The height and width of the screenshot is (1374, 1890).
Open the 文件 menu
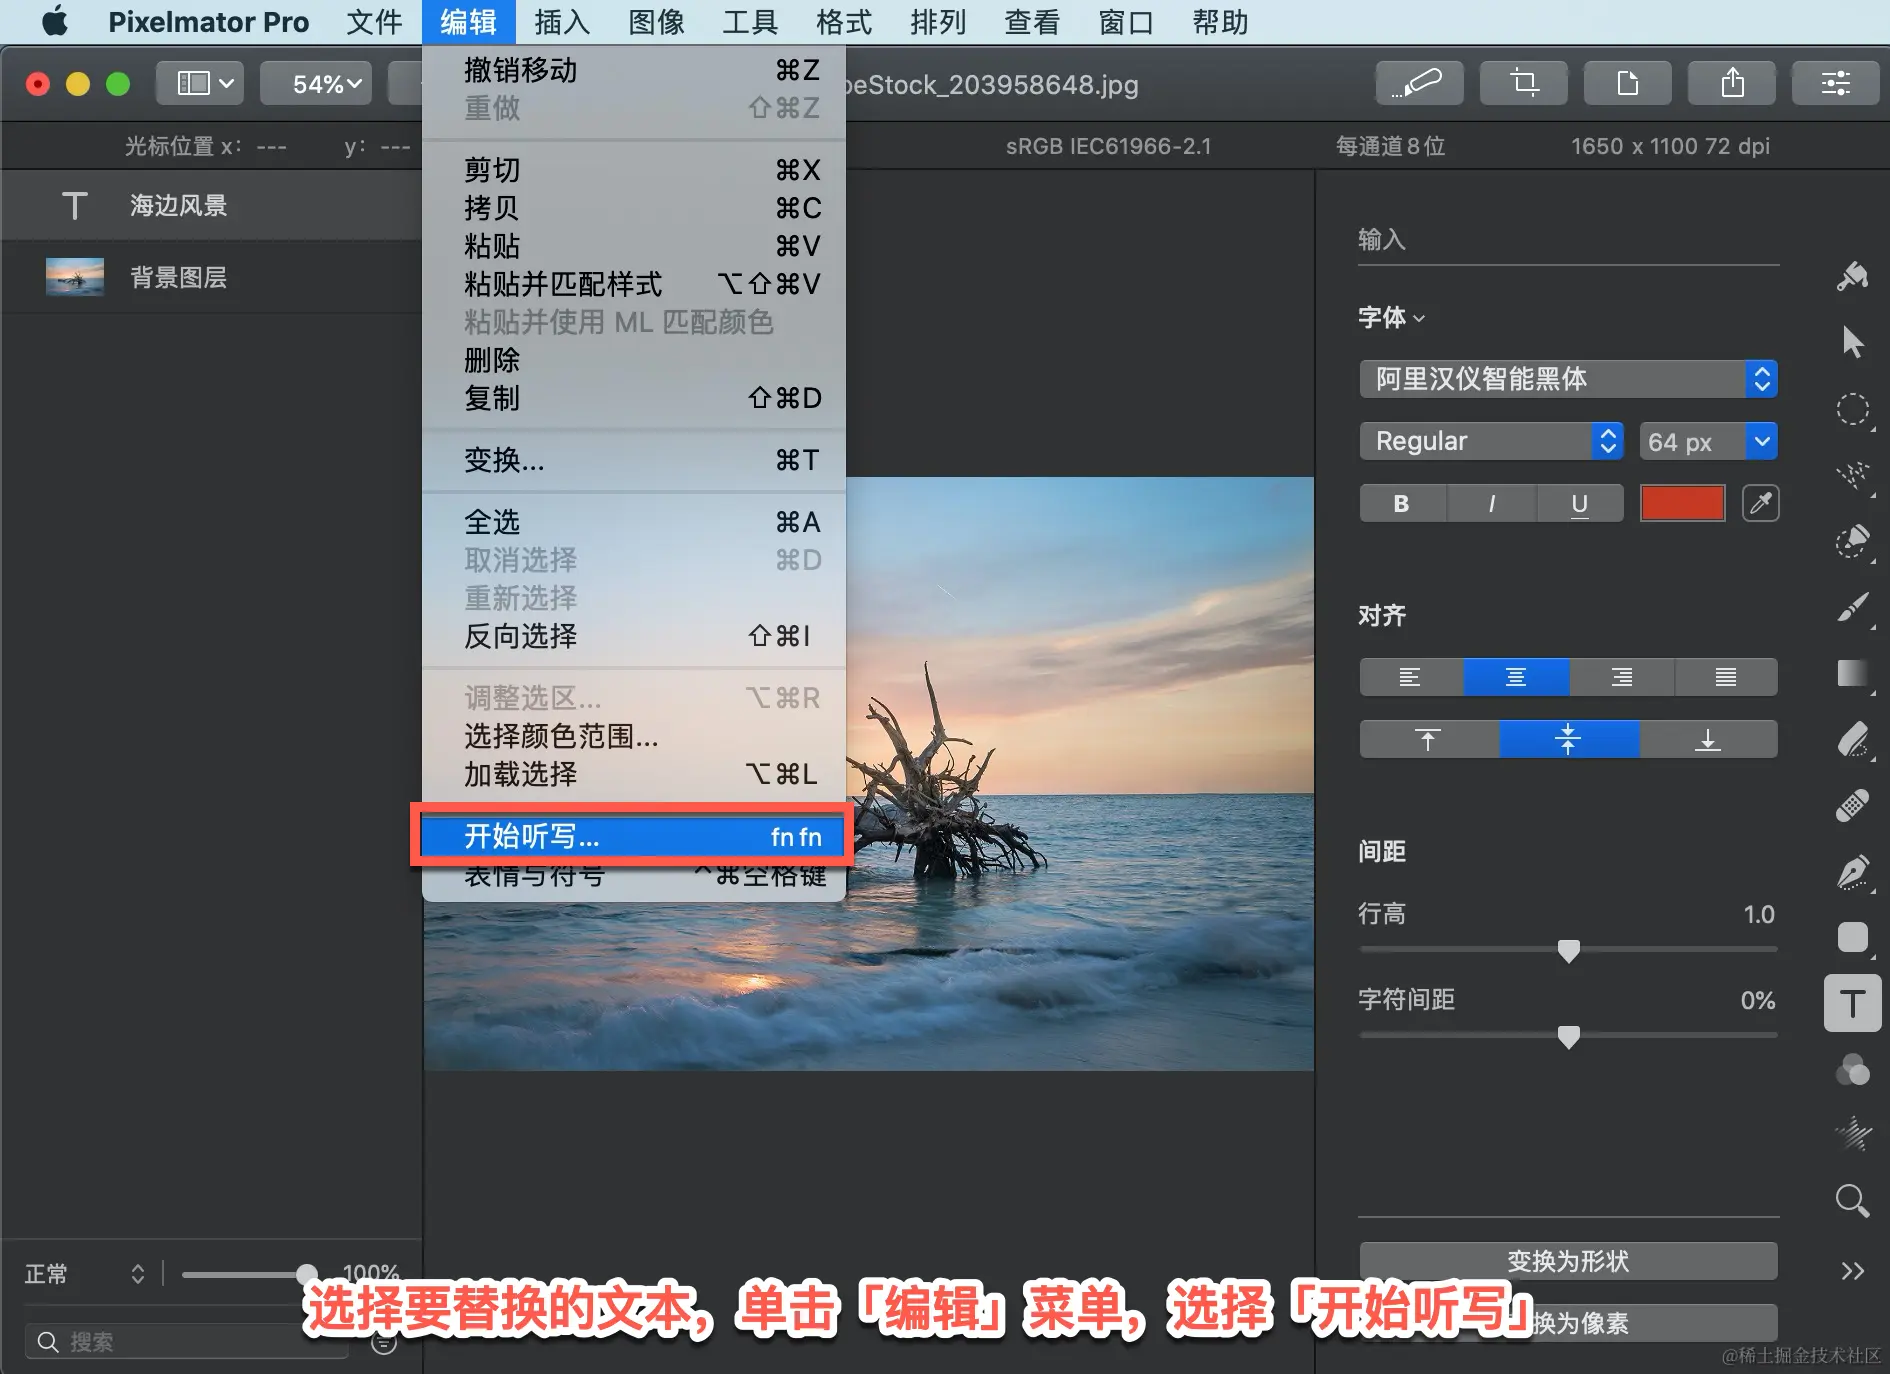[374, 22]
